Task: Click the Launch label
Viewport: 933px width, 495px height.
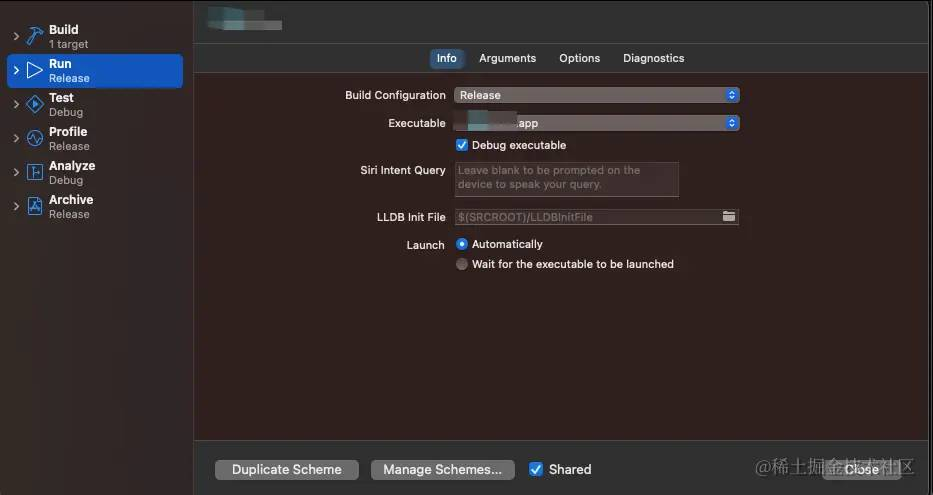Action: tap(425, 245)
